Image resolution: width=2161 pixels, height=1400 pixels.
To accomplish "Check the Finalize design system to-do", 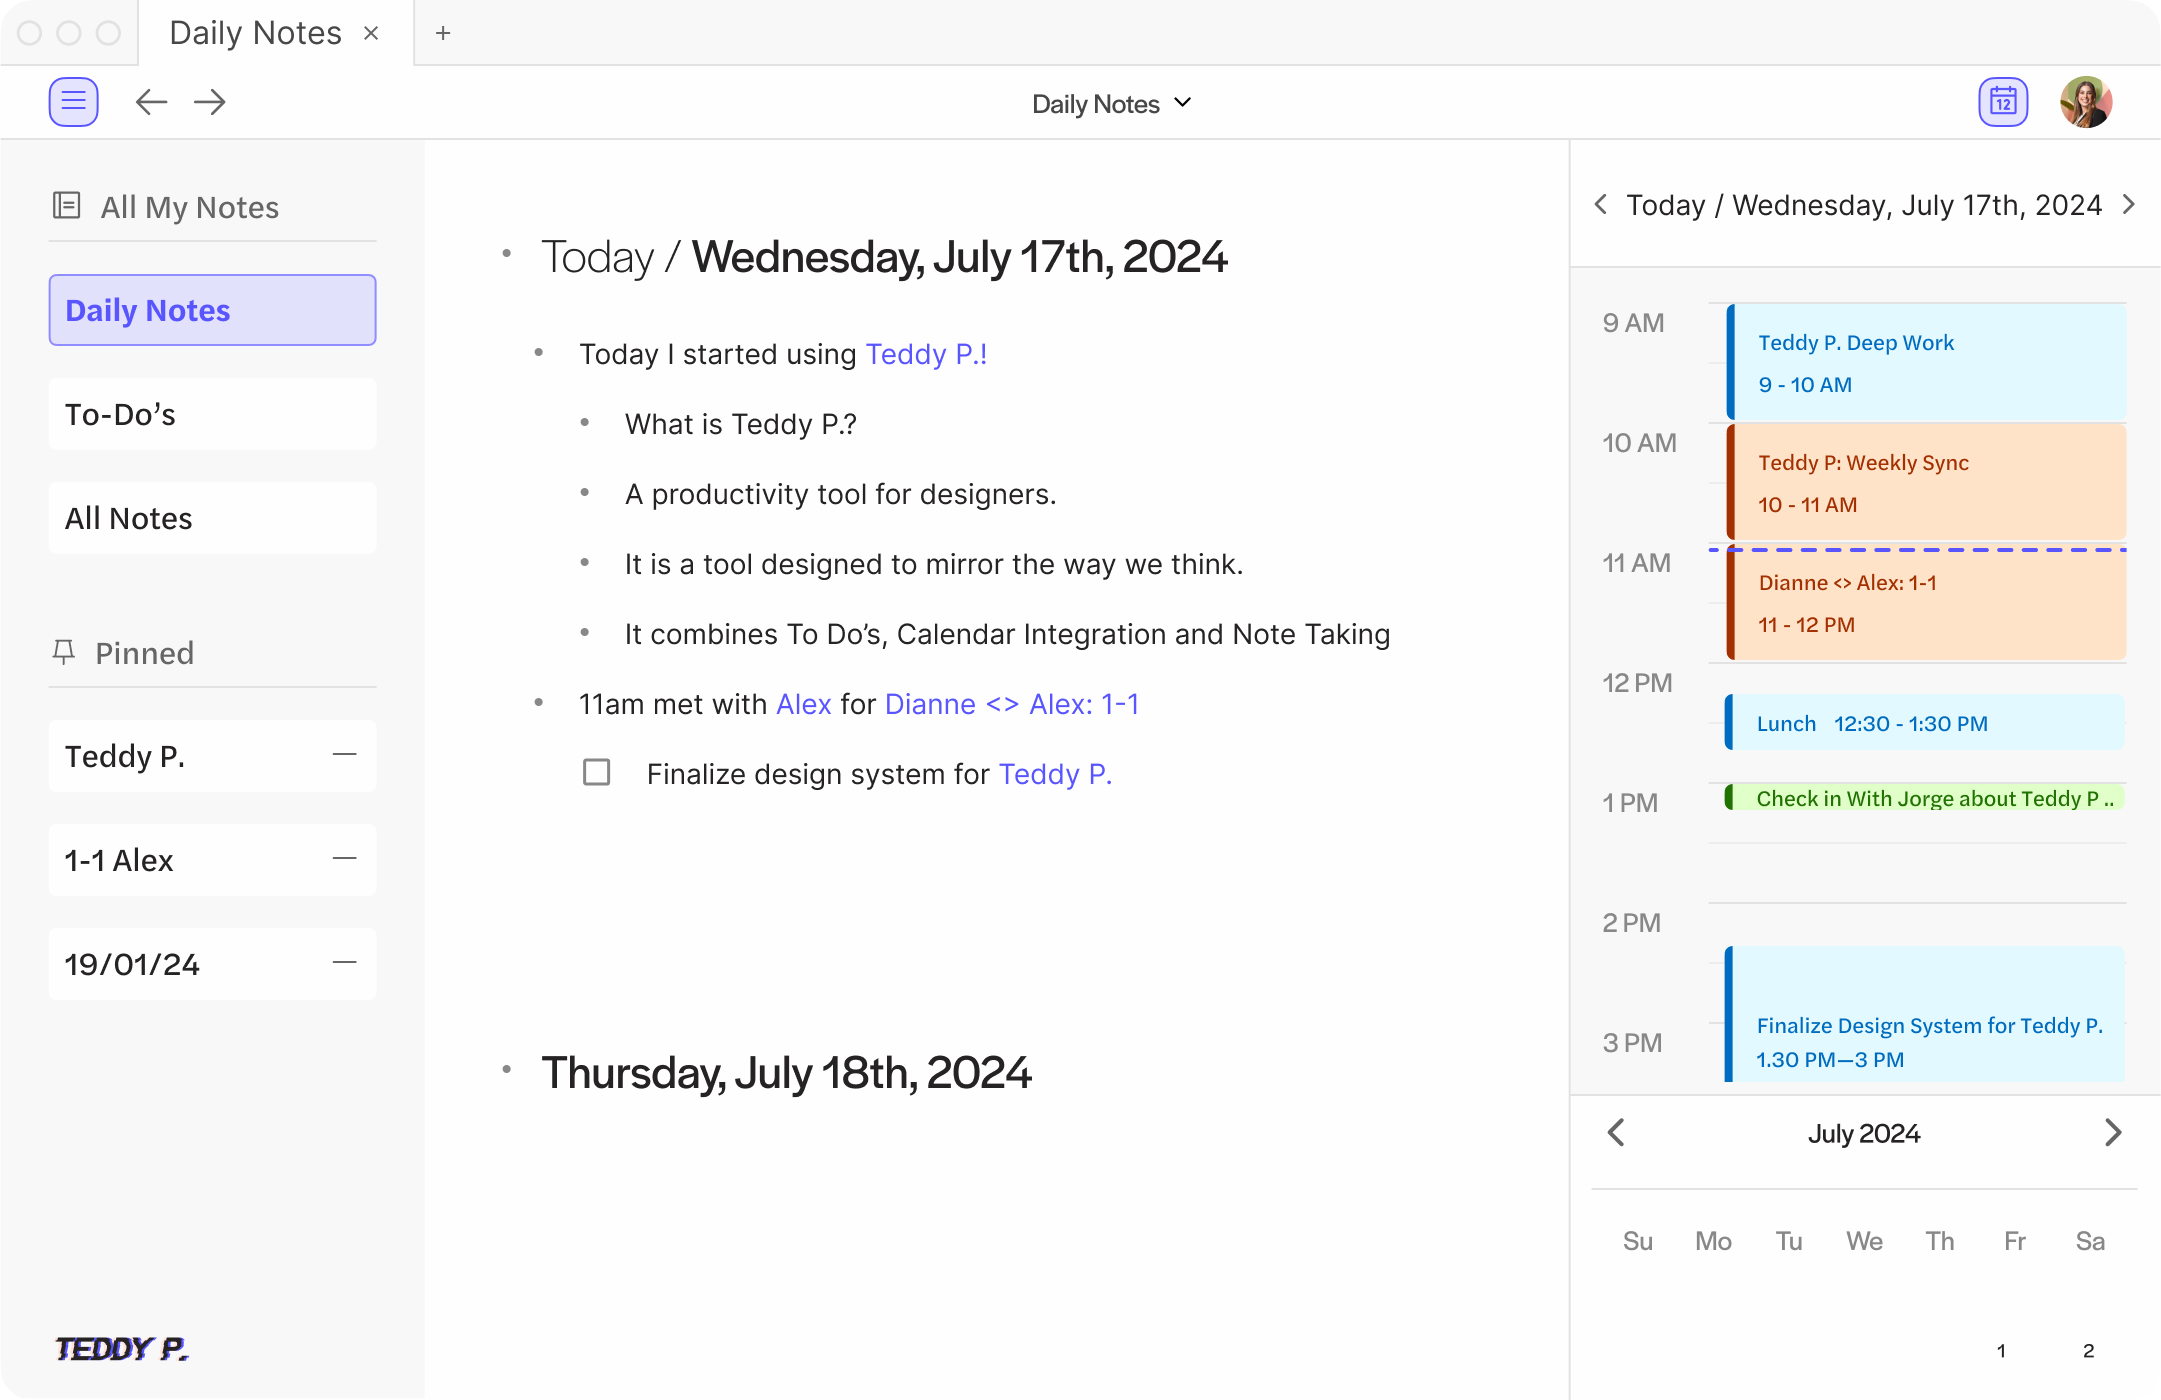I will [597, 773].
